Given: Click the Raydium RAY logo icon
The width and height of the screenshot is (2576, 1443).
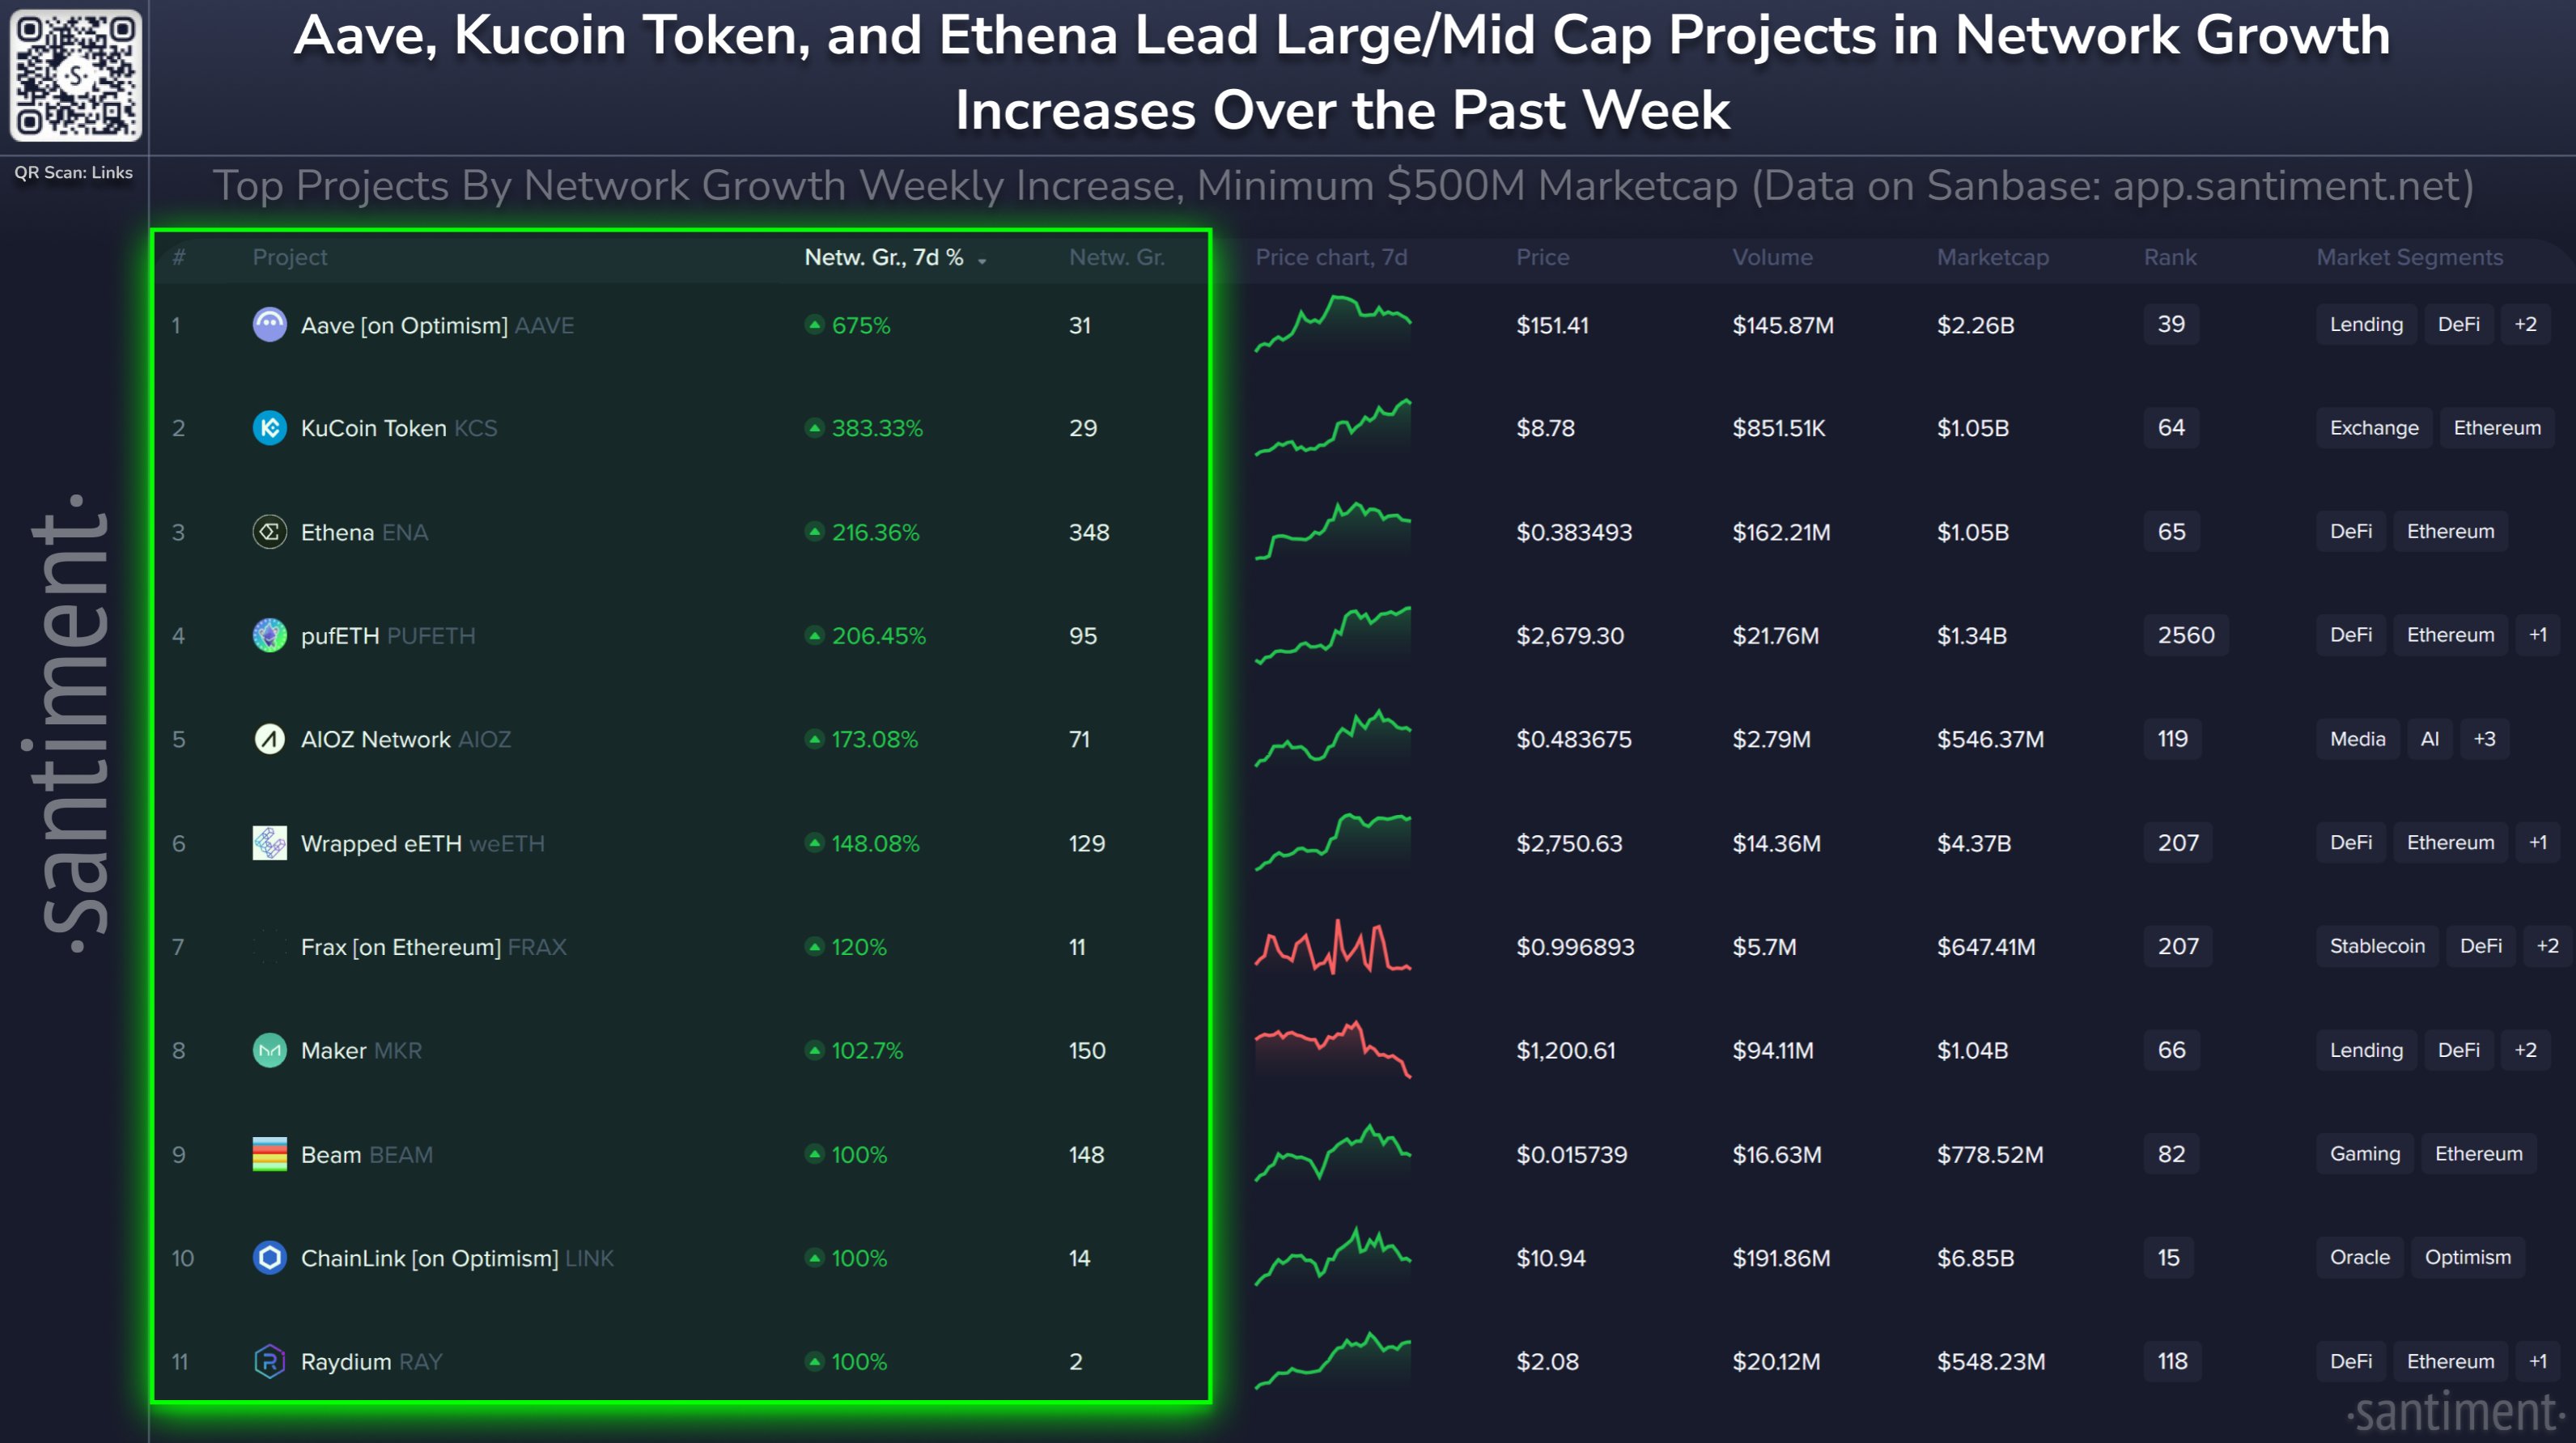Looking at the screenshot, I should pyautogui.click(x=269, y=1361).
